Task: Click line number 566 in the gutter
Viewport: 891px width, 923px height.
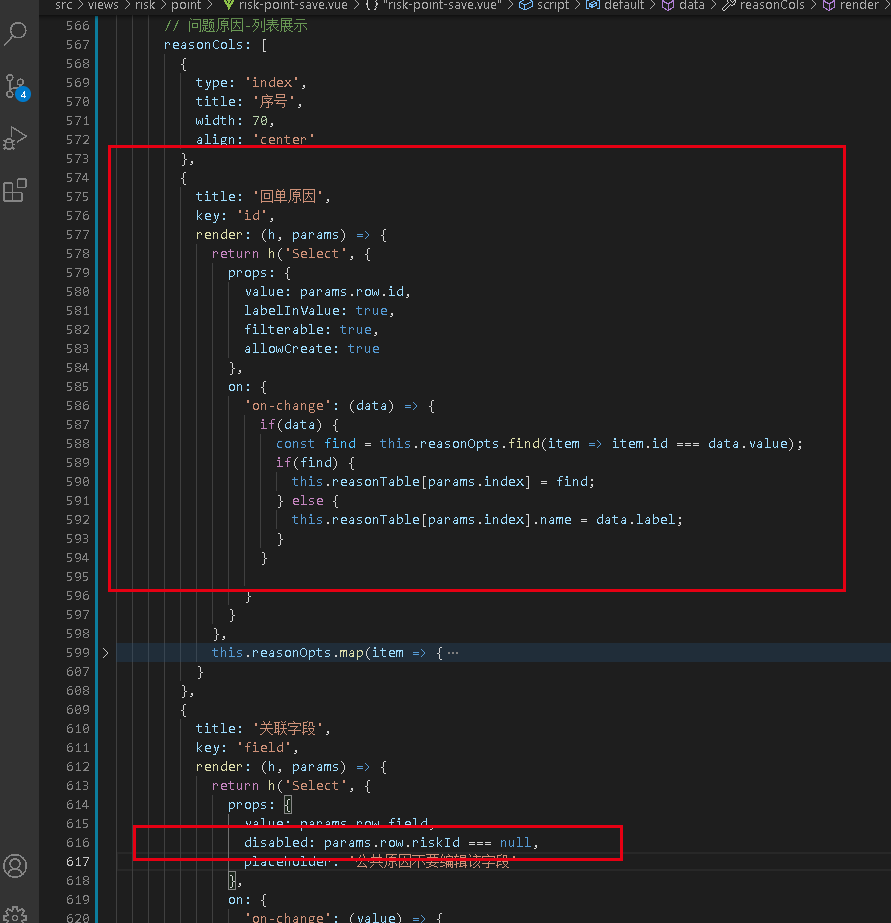Action: pyautogui.click(x=78, y=26)
